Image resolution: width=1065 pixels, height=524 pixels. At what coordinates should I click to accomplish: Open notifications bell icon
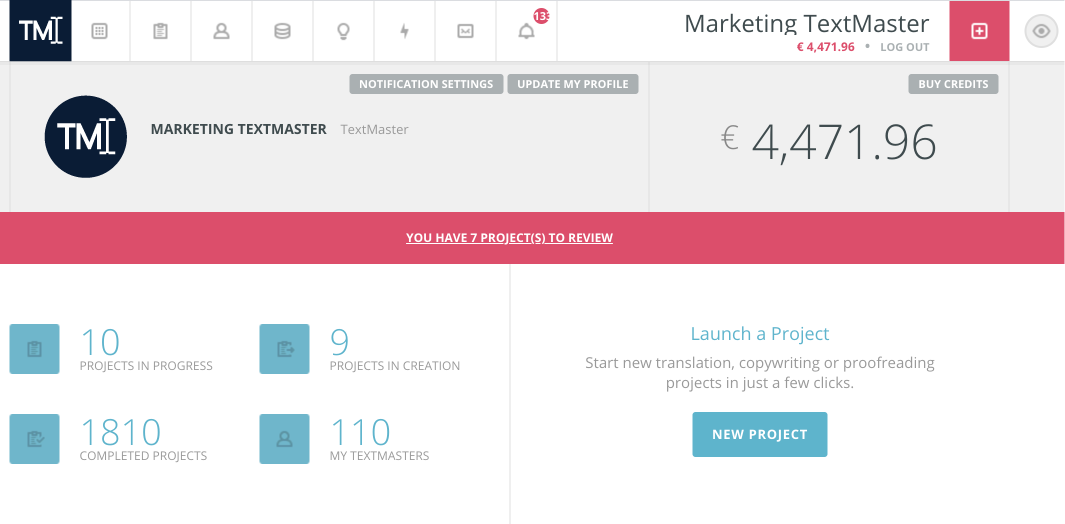coord(526,31)
